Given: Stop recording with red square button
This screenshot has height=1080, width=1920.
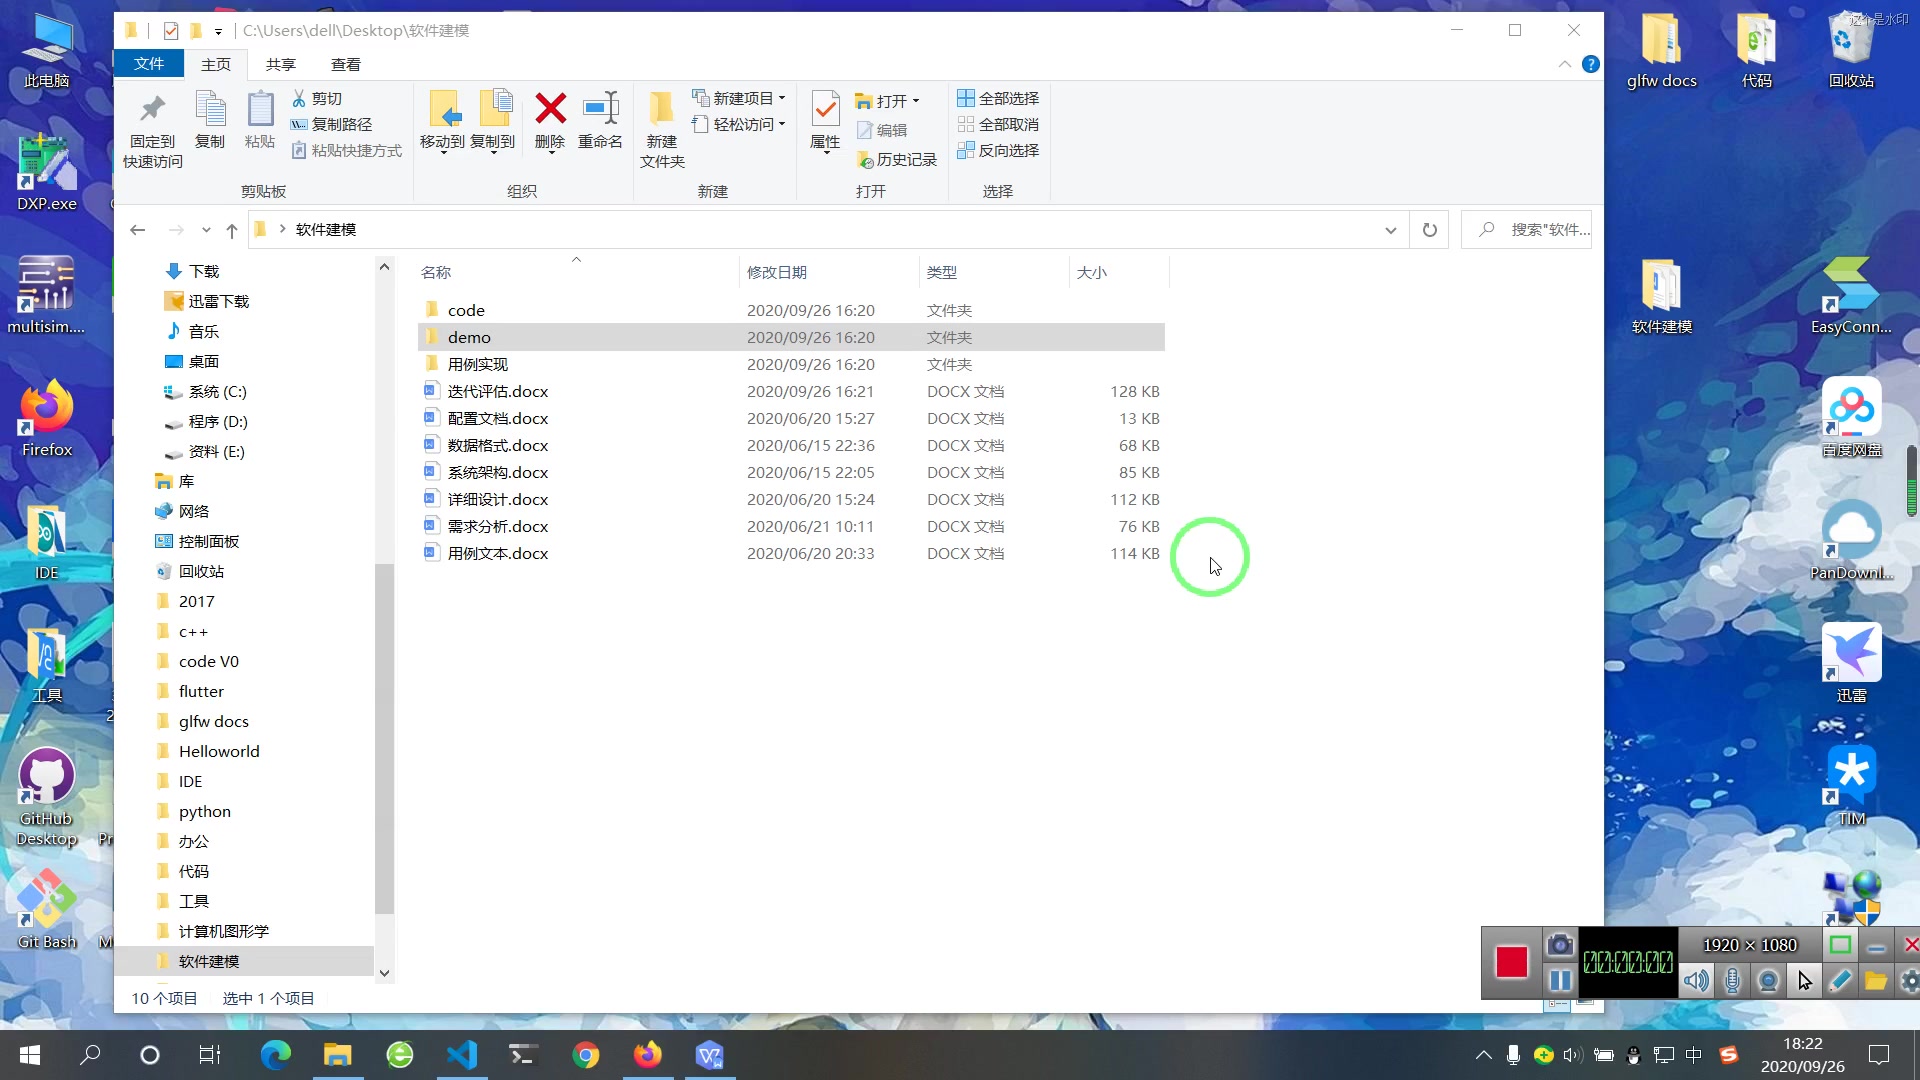Looking at the screenshot, I should pyautogui.click(x=1511, y=962).
